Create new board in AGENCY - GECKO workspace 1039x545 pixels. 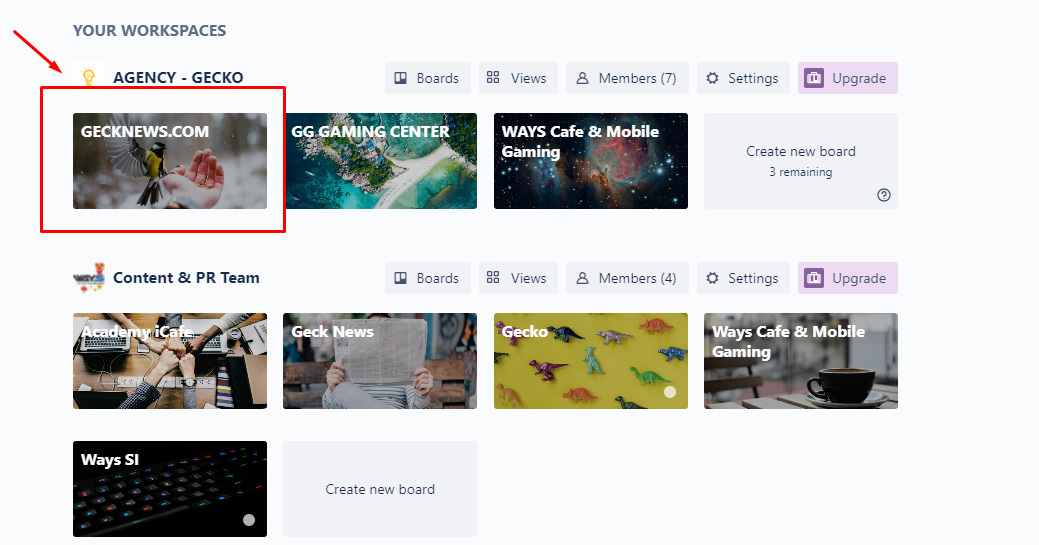800,161
